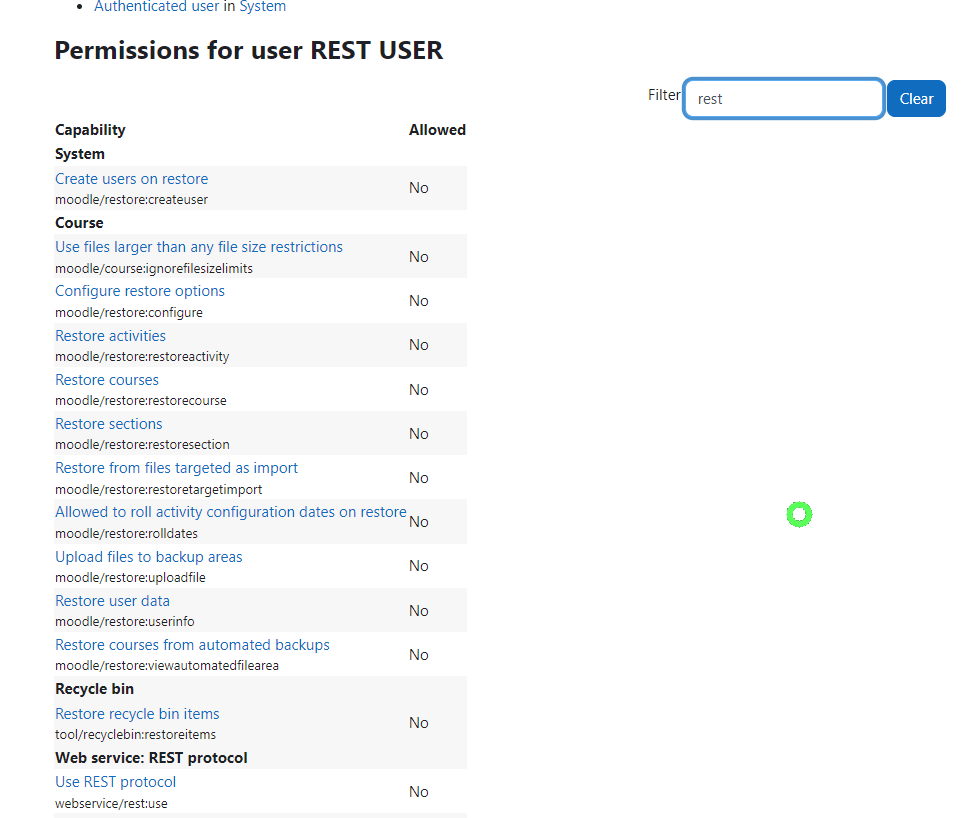Select text 'webservice/rest:use'

(111, 804)
